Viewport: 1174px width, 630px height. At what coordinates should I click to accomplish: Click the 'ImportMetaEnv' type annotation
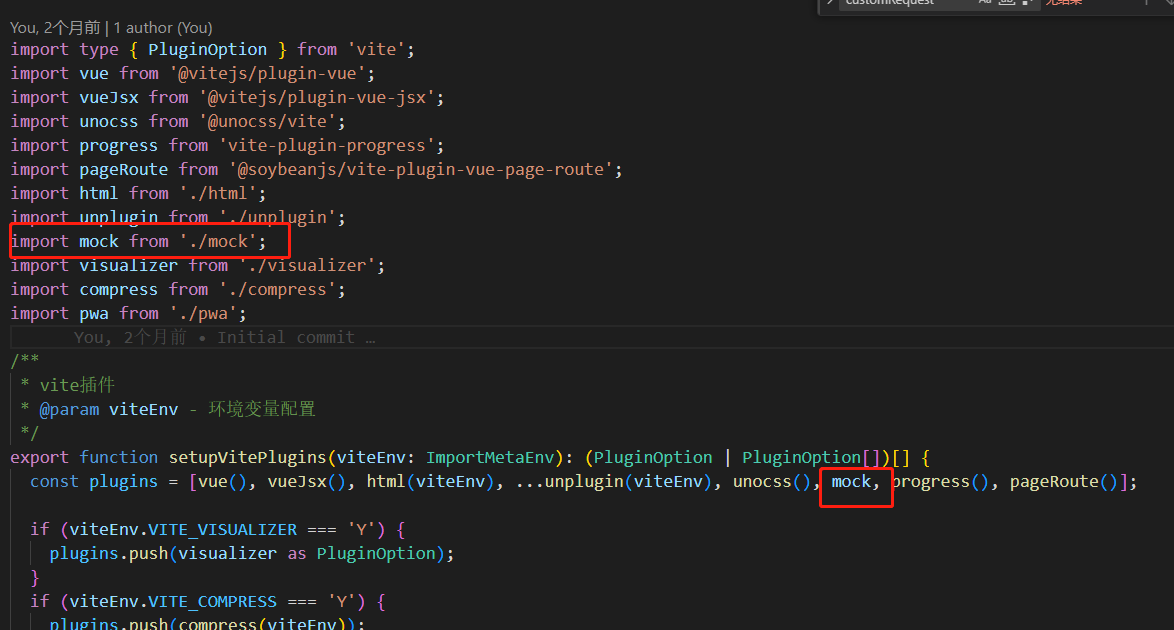(490, 457)
